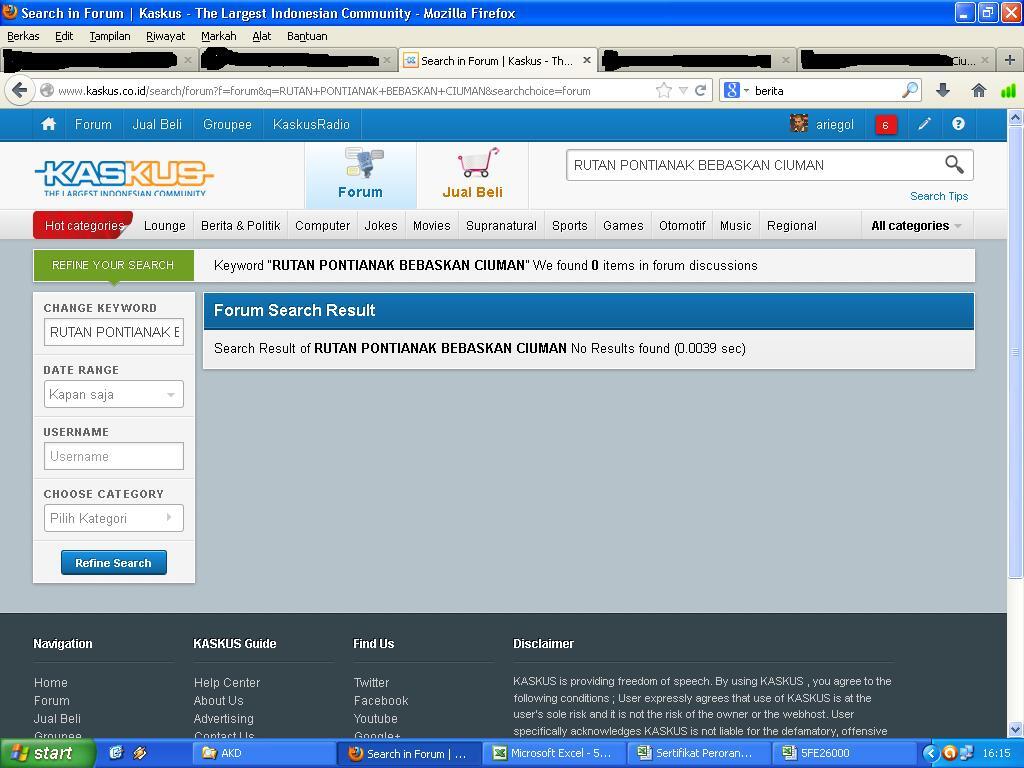Open the Sports category
Screen dimensions: 1024x768
pyautogui.click(x=569, y=225)
